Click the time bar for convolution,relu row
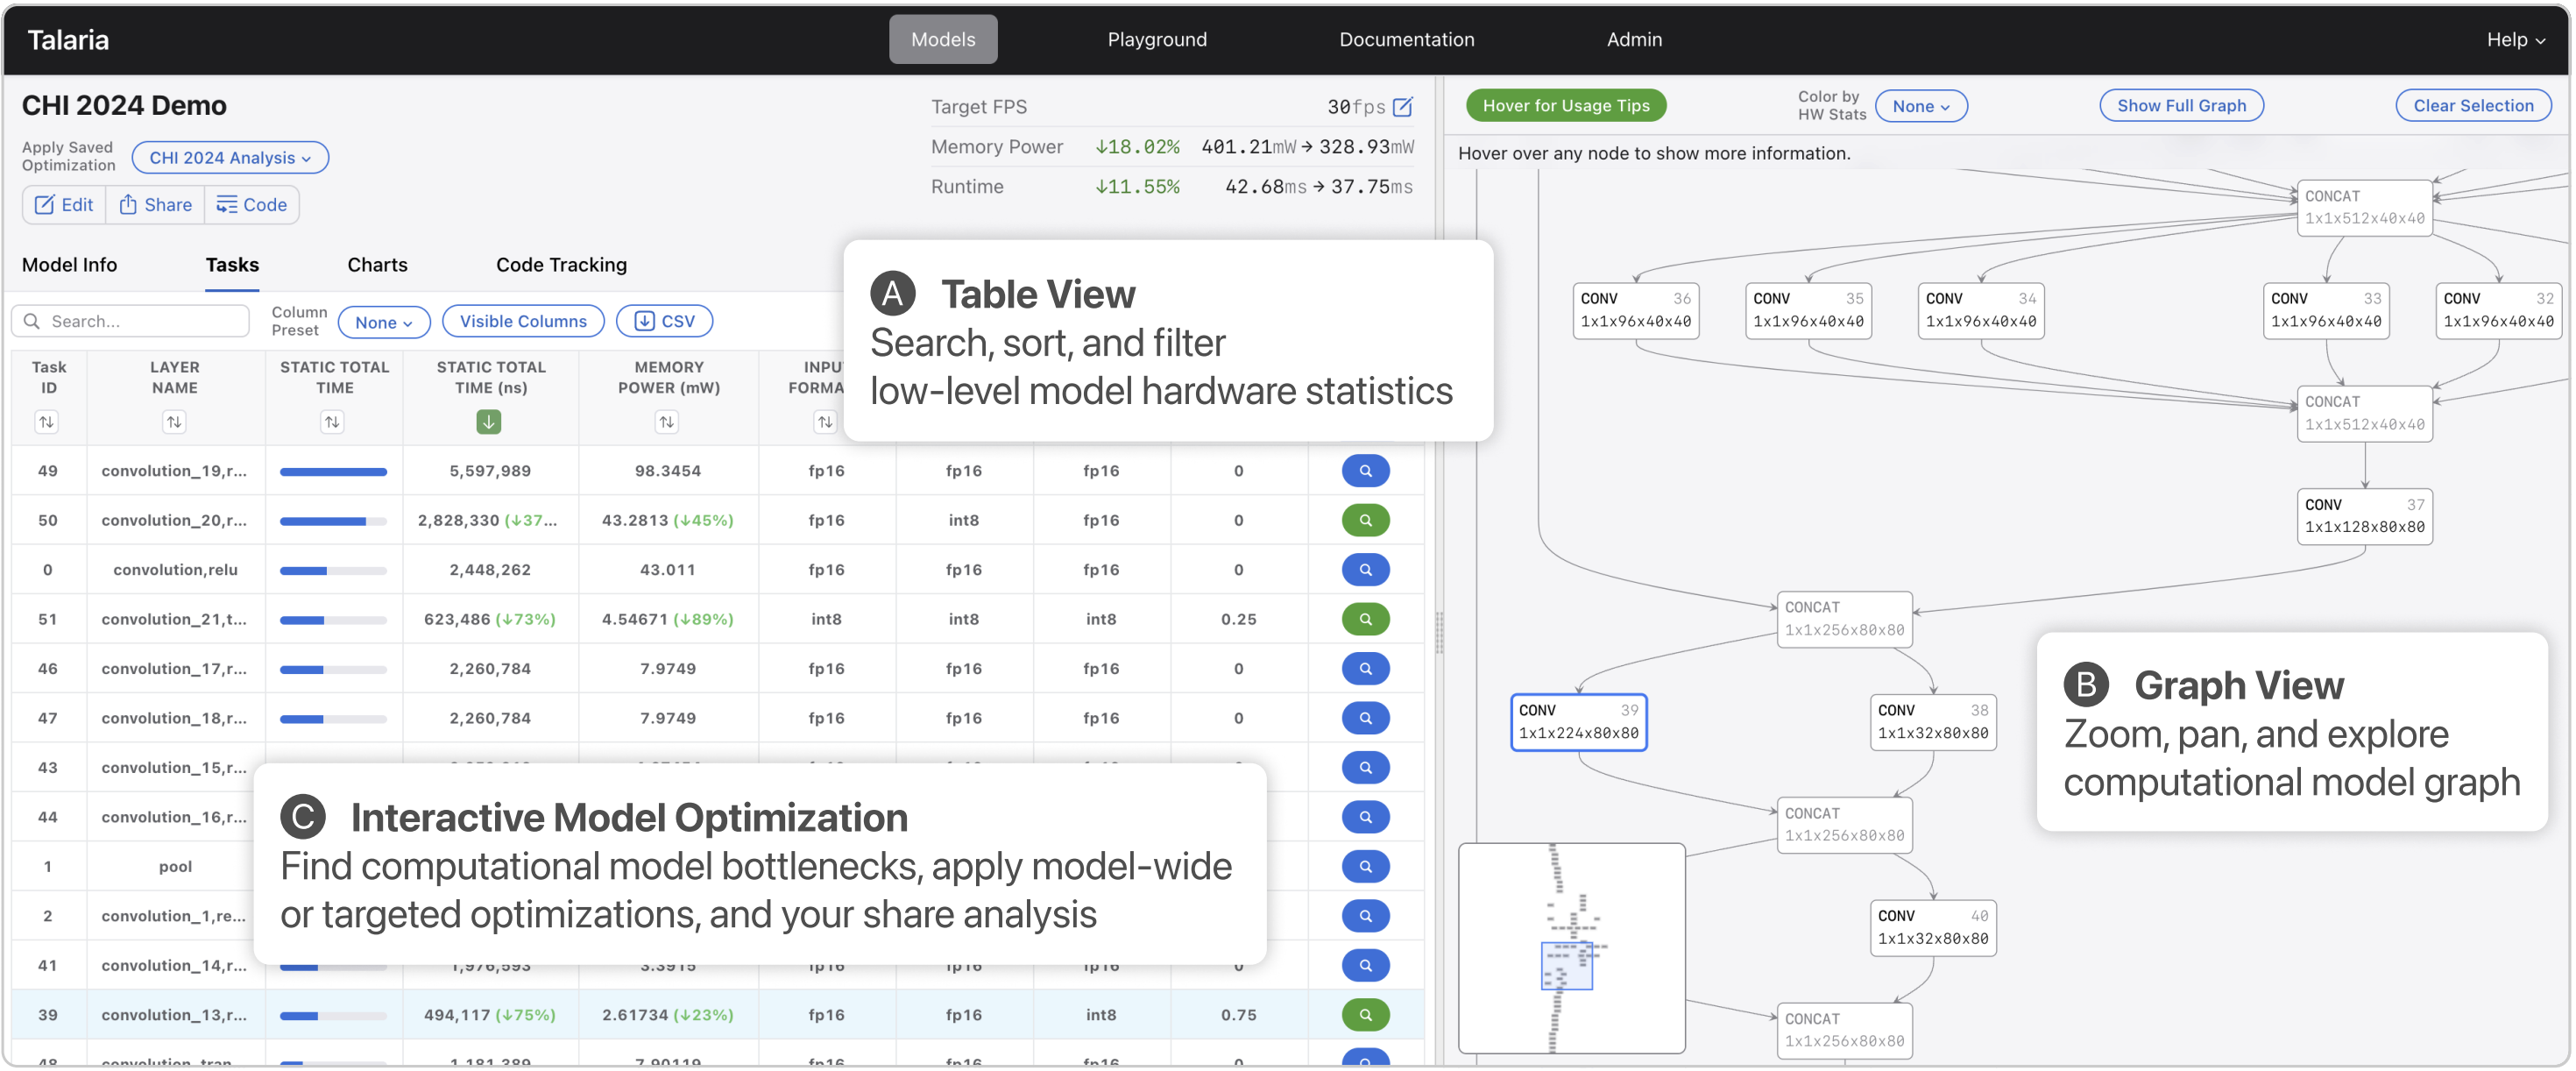2576x1071 pixels. click(x=333, y=571)
